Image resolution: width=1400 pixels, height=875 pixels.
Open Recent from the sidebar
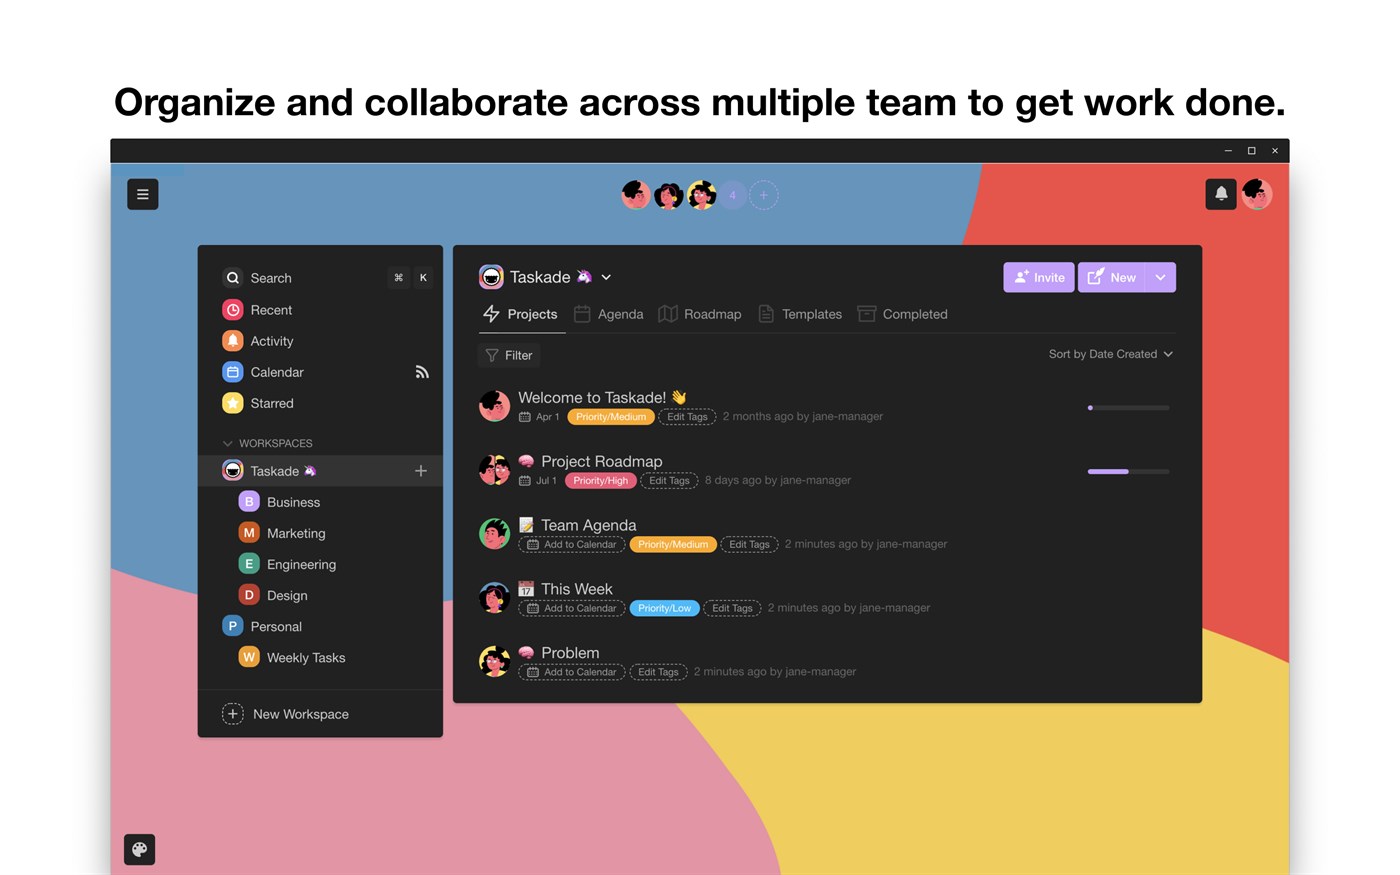pos(271,310)
